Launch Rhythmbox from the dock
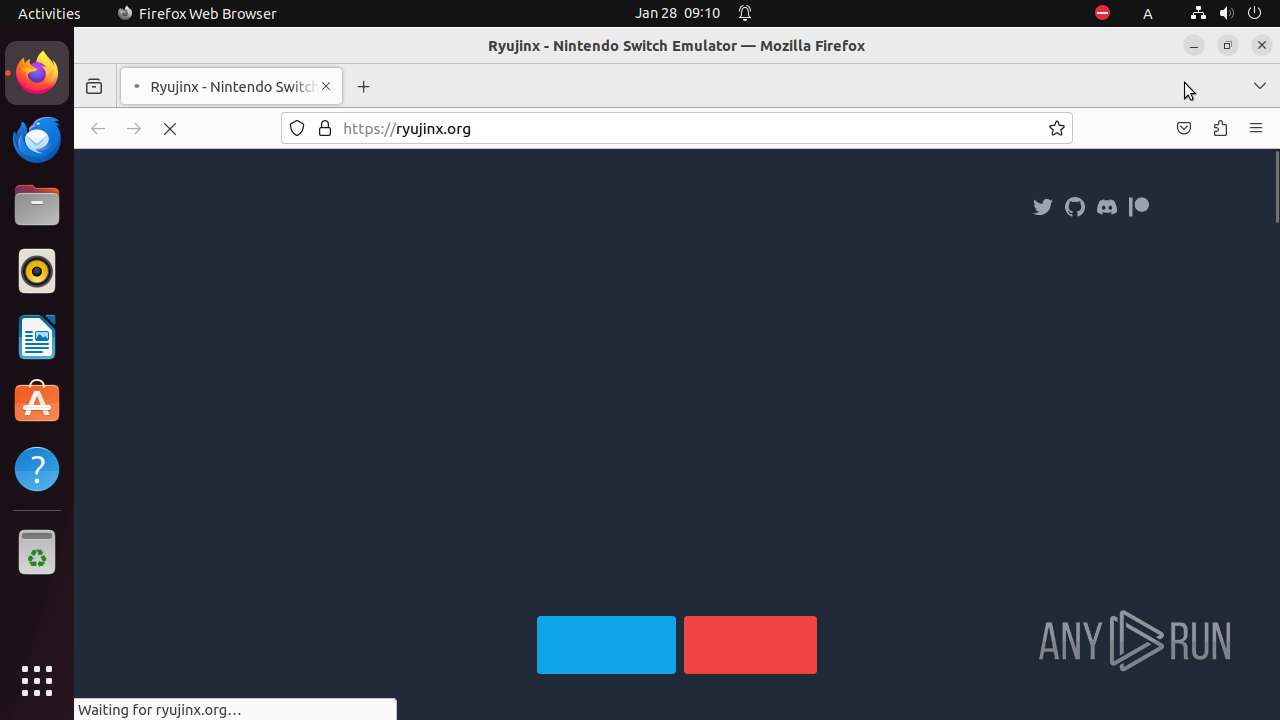1280x720 pixels. pos(37,271)
